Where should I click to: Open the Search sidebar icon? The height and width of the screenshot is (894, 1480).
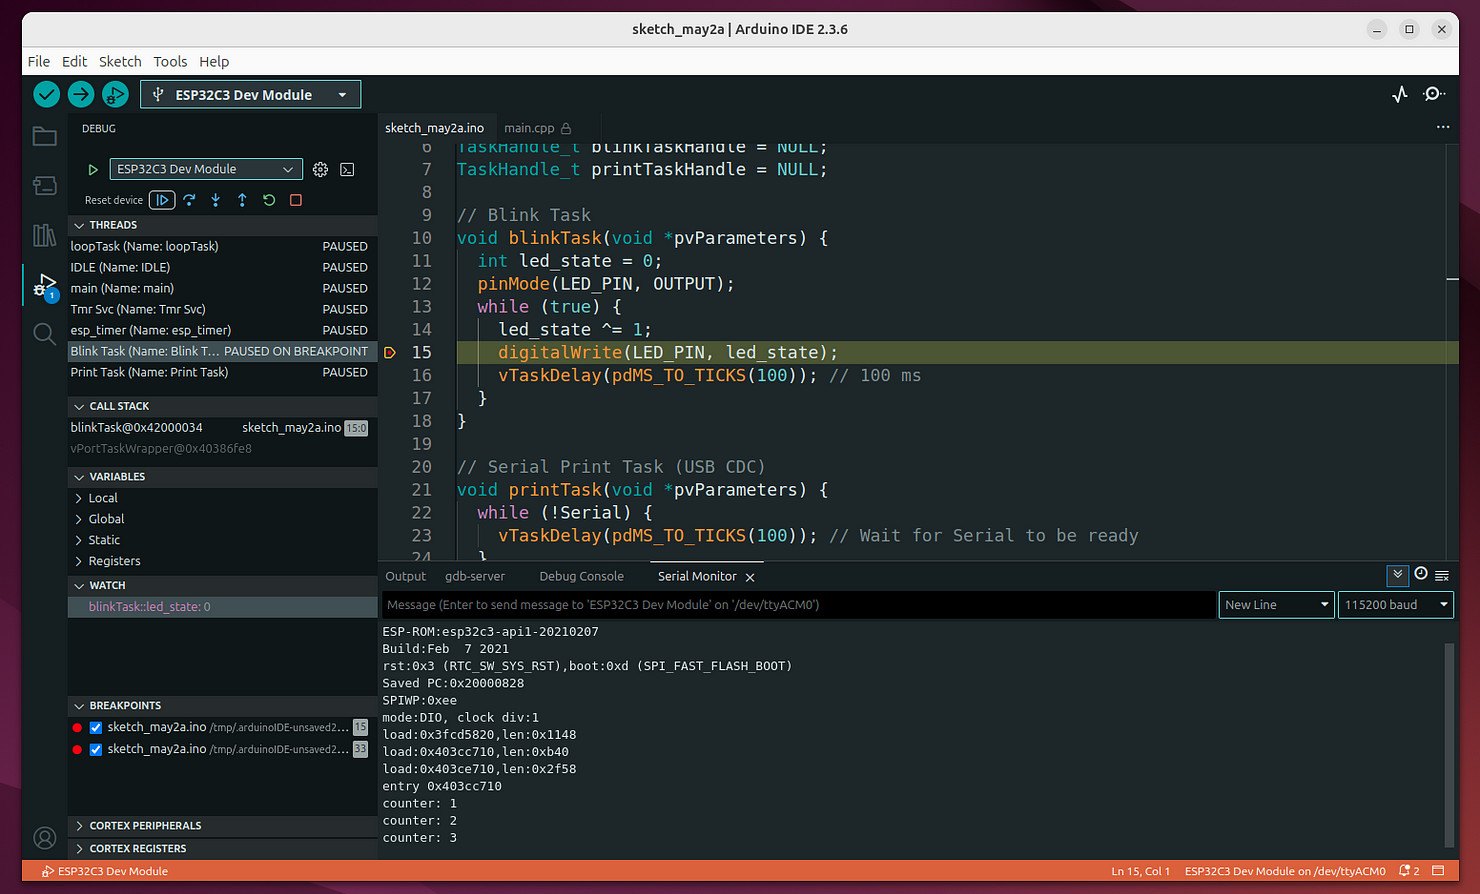tap(44, 334)
